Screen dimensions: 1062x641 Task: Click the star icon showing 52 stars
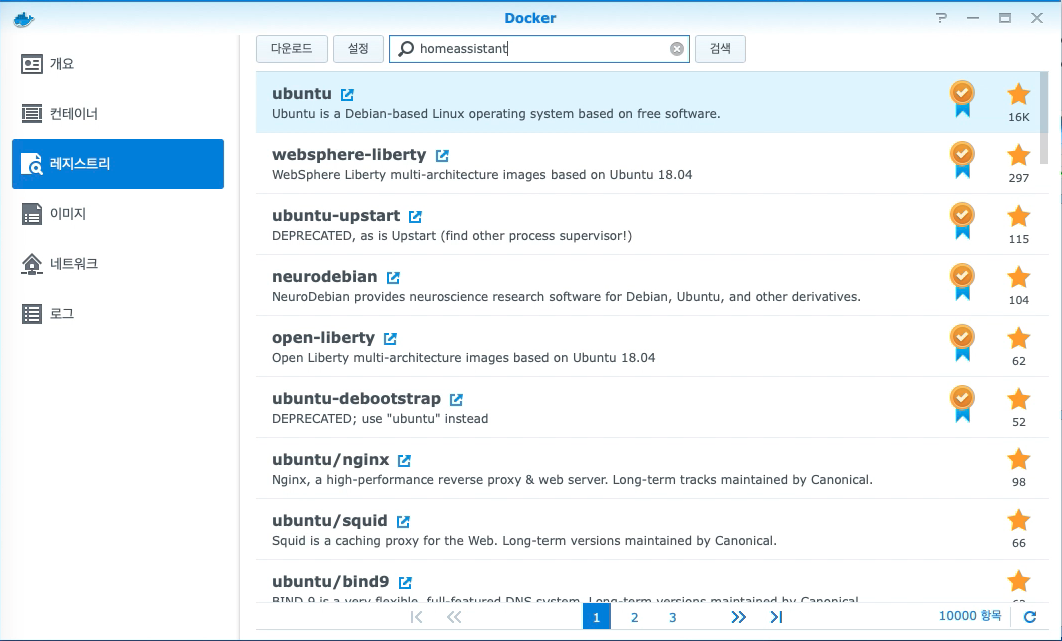(1018, 399)
